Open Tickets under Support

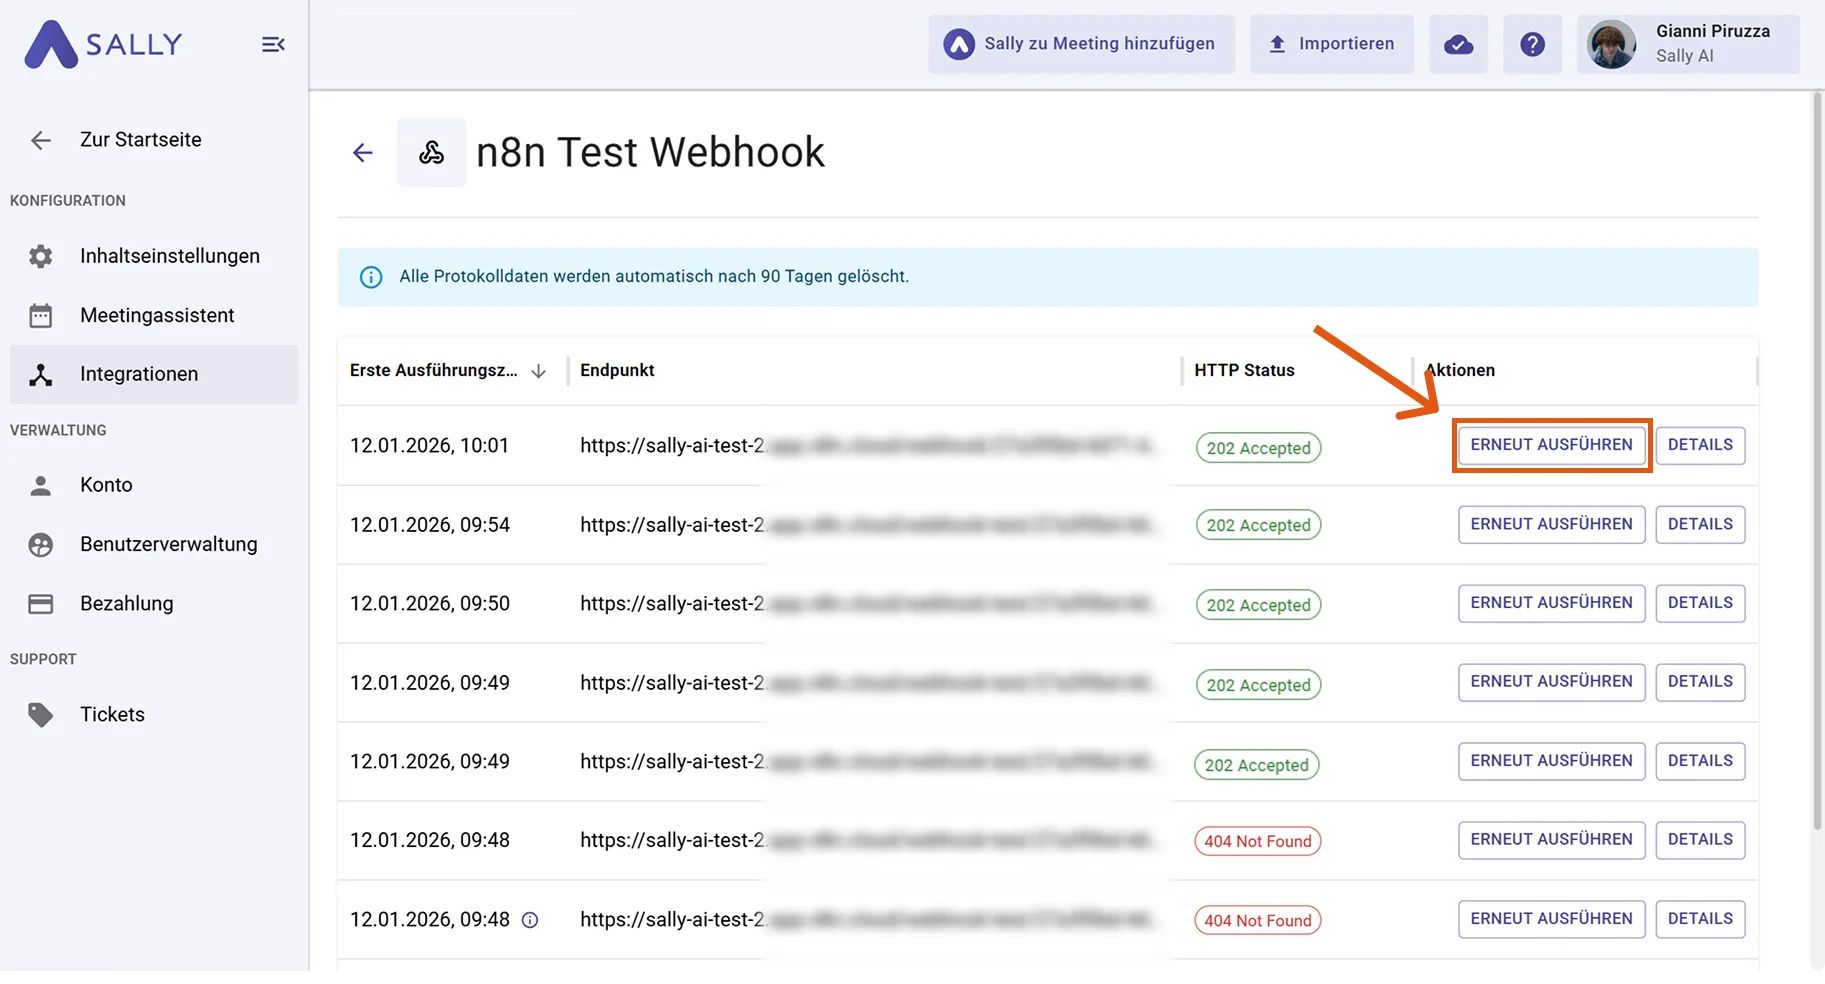point(154,714)
